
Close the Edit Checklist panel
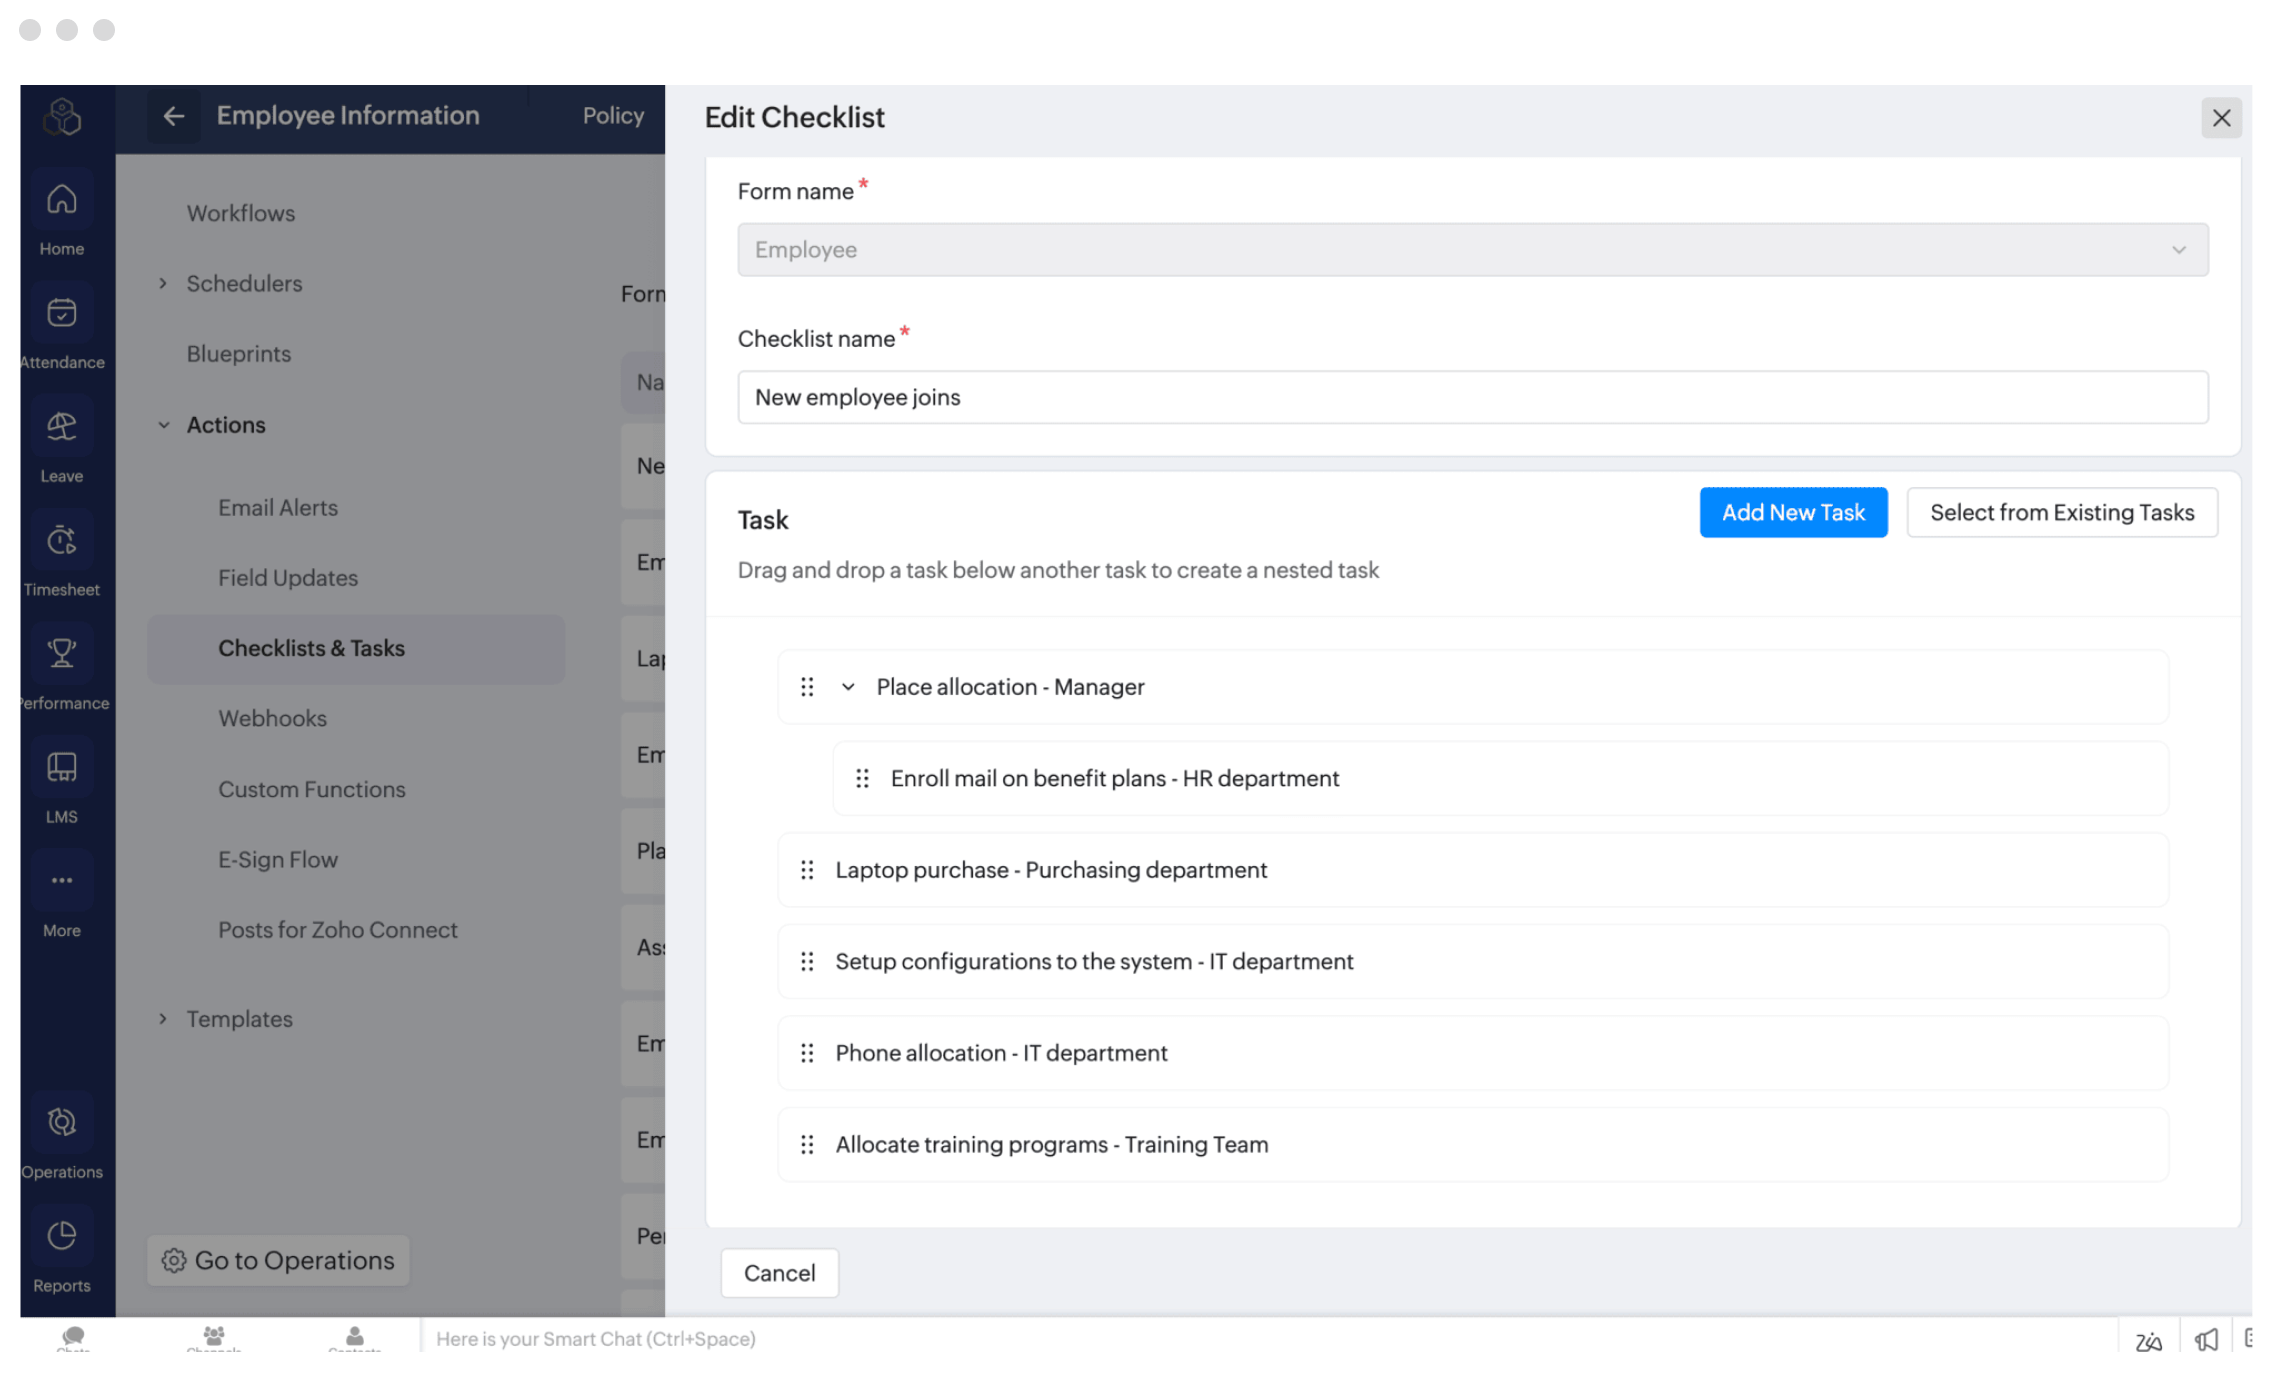2221,118
